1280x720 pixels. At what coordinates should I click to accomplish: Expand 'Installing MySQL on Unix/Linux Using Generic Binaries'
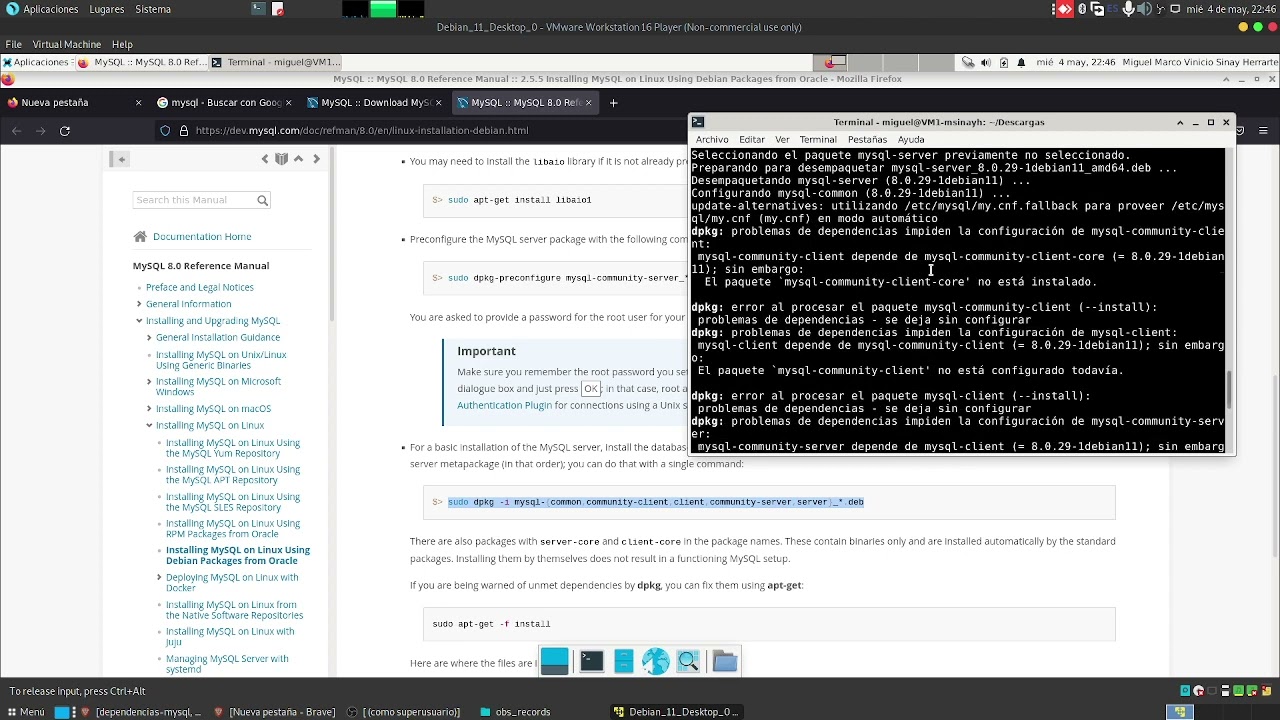tap(149, 355)
